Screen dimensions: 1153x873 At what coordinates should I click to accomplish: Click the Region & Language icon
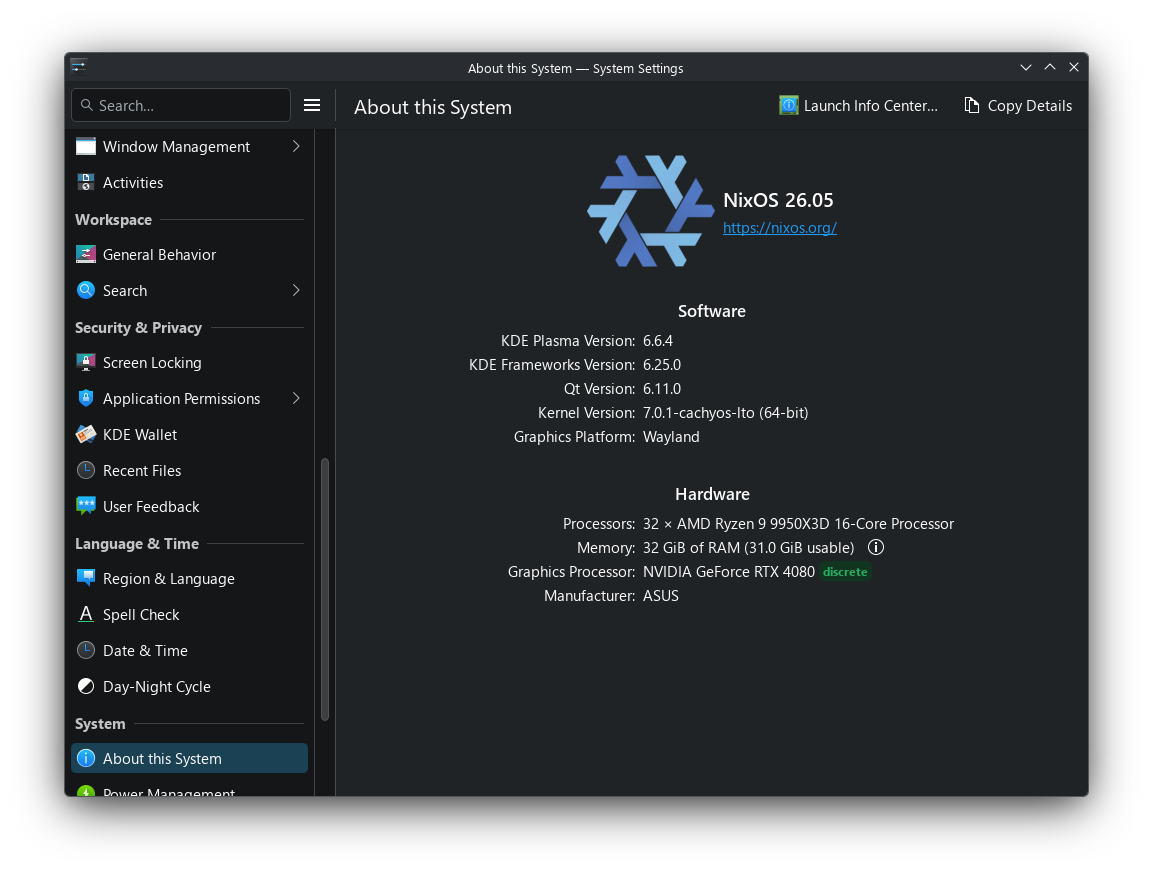tap(86, 579)
